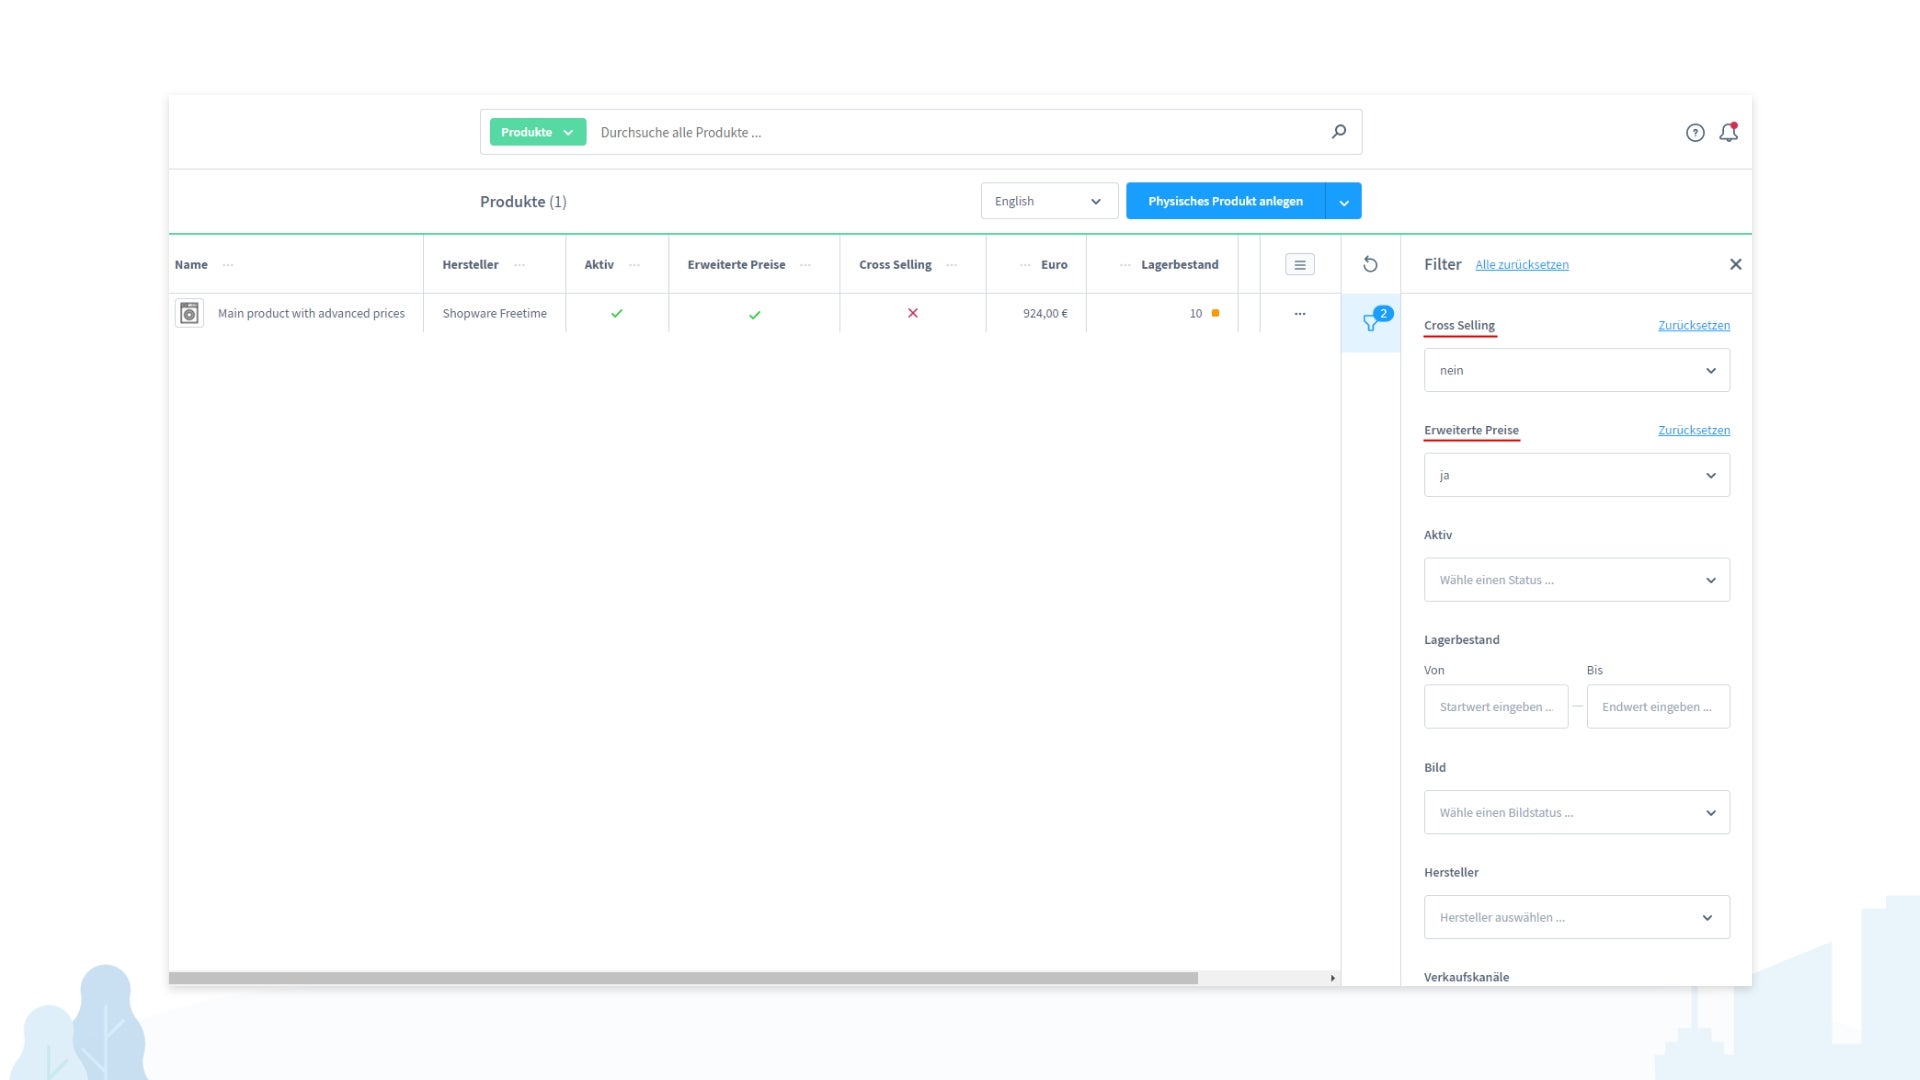Open the Bild status dropdown

(x=1576, y=812)
